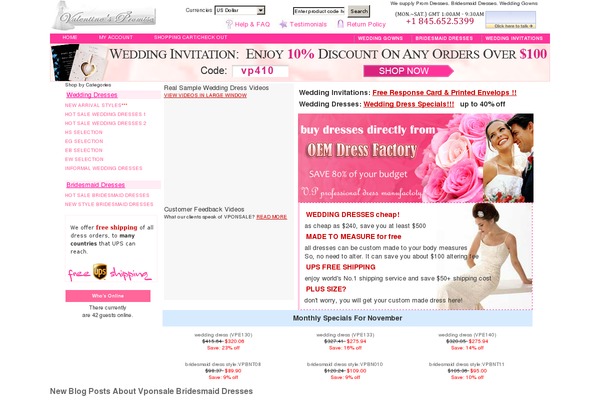Open SHOPPING CART/CHECK OUT menu item

coord(191,38)
